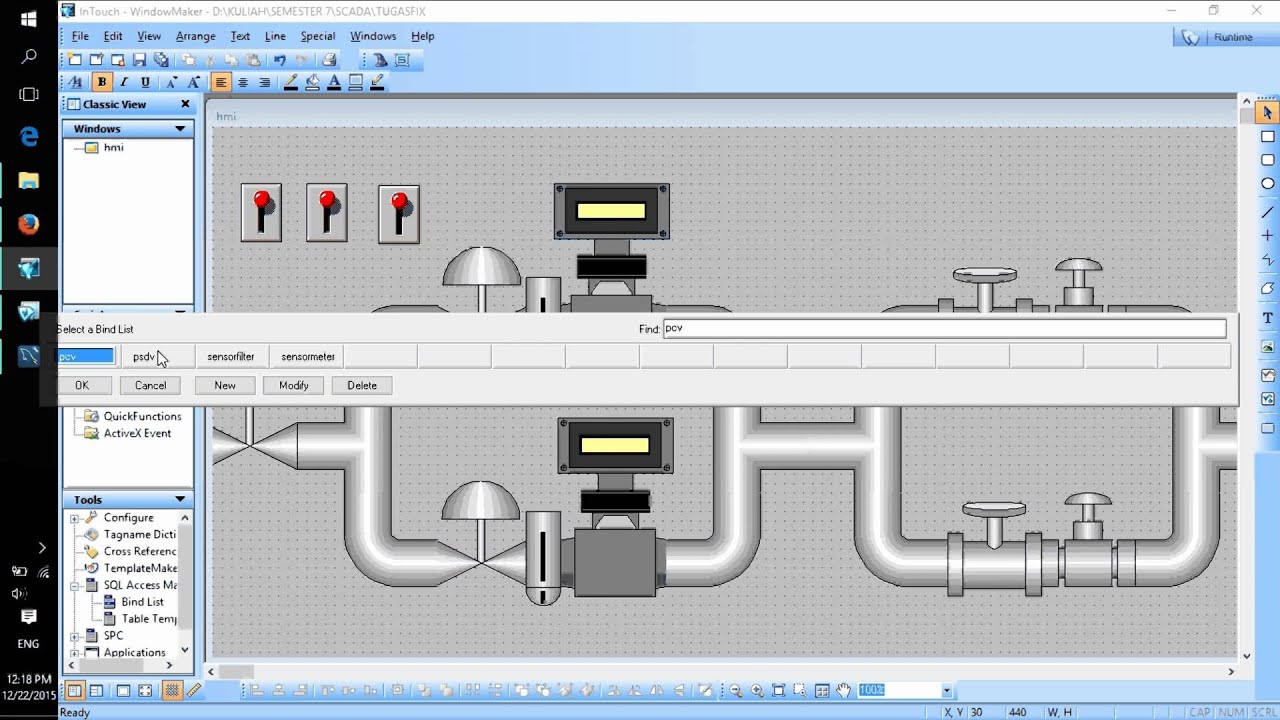The width and height of the screenshot is (1280, 720).
Task: Select the Rounded Rectangle tool
Action: click(x=1268, y=160)
